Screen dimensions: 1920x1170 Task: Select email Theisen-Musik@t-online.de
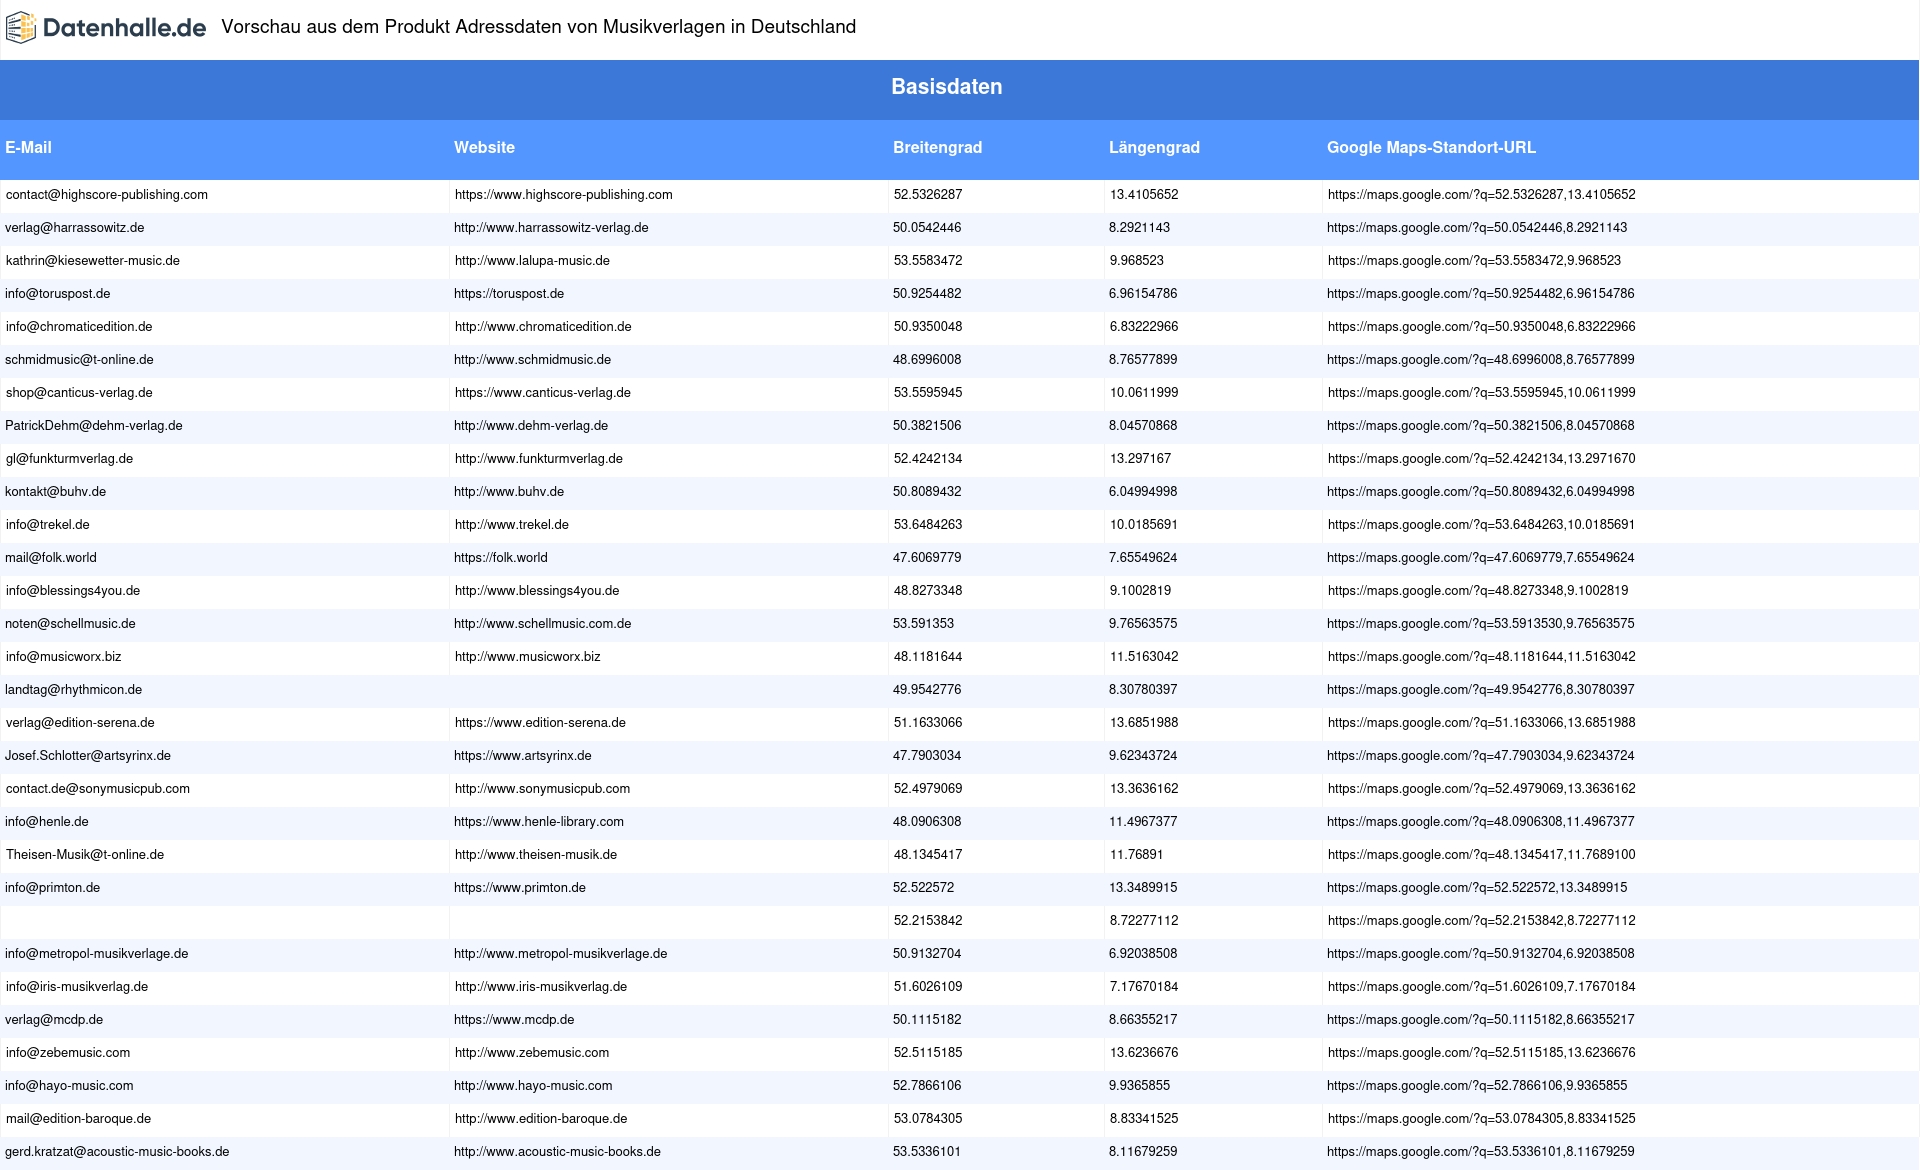(85, 855)
